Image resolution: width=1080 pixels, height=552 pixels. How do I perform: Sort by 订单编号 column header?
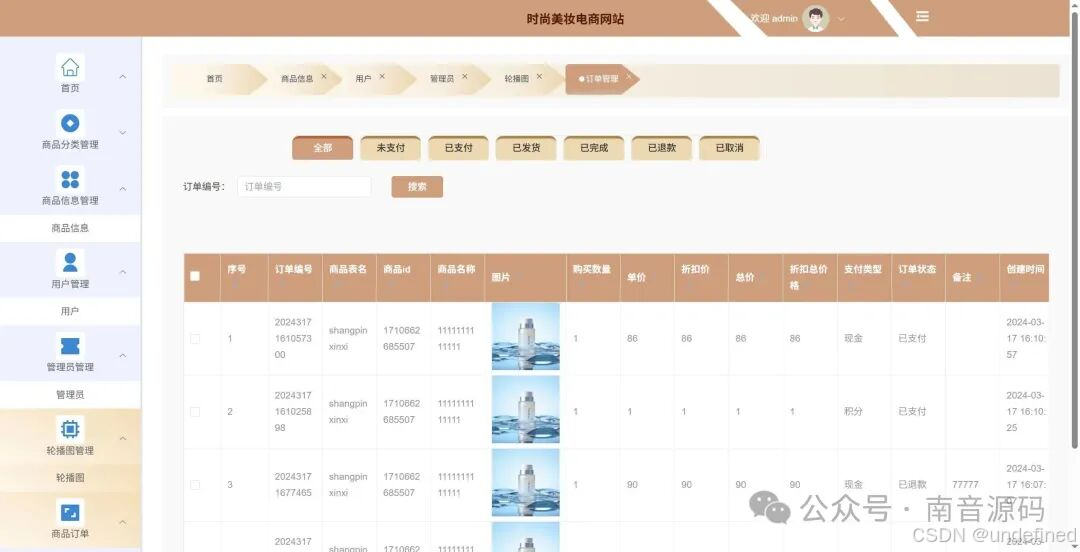(293, 277)
